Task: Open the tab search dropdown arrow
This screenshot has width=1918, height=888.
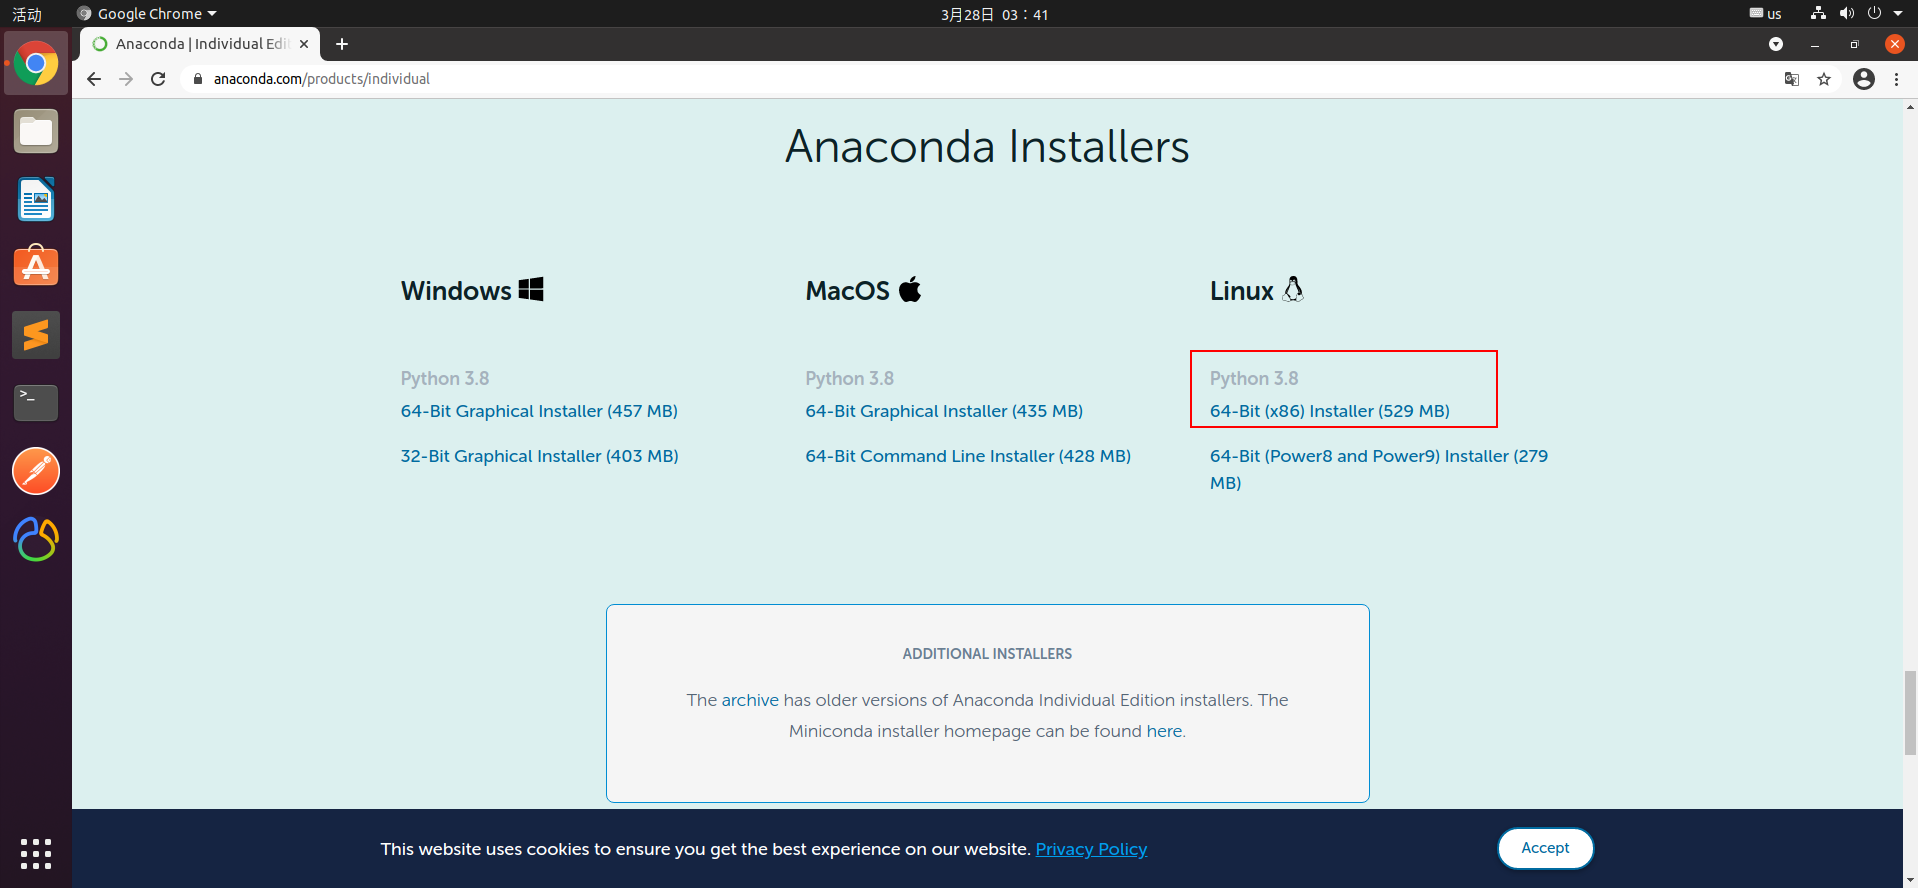Action: pos(1776,44)
